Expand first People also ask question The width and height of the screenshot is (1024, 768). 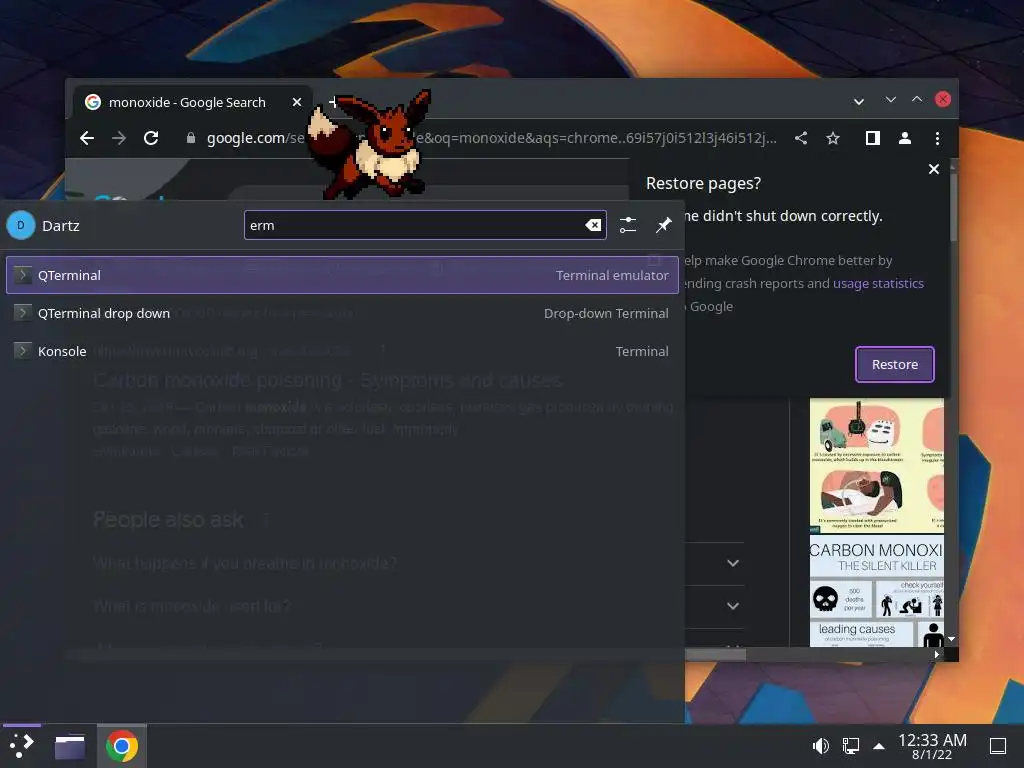[733, 563]
